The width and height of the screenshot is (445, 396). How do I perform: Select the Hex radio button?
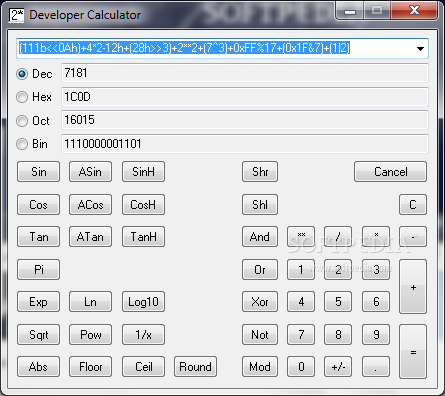click(22, 97)
